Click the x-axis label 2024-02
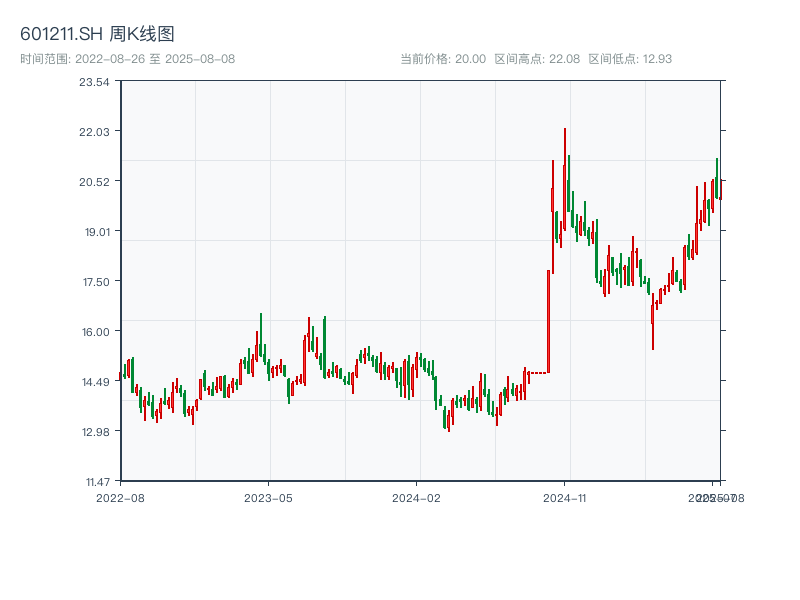800x600 pixels. (x=416, y=498)
